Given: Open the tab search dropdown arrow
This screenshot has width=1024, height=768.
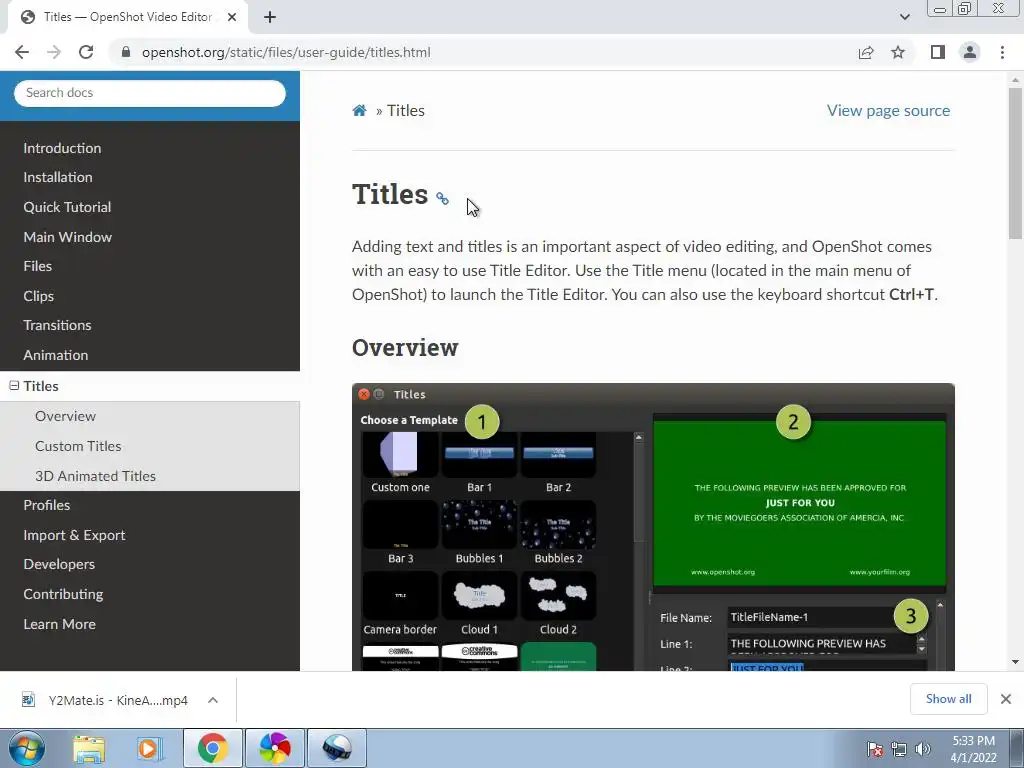Looking at the screenshot, I should pyautogui.click(x=904, y=17).
